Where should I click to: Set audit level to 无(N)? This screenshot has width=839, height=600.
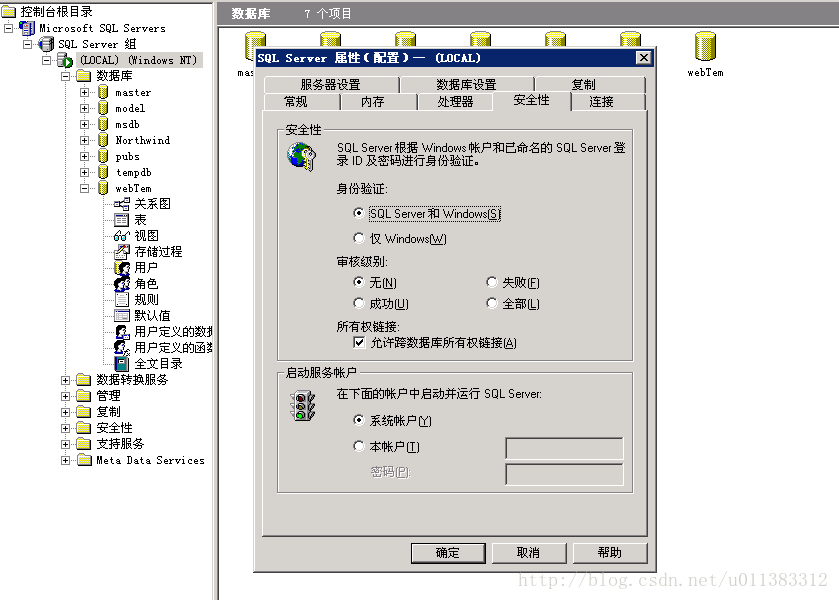tap(359, 282)
